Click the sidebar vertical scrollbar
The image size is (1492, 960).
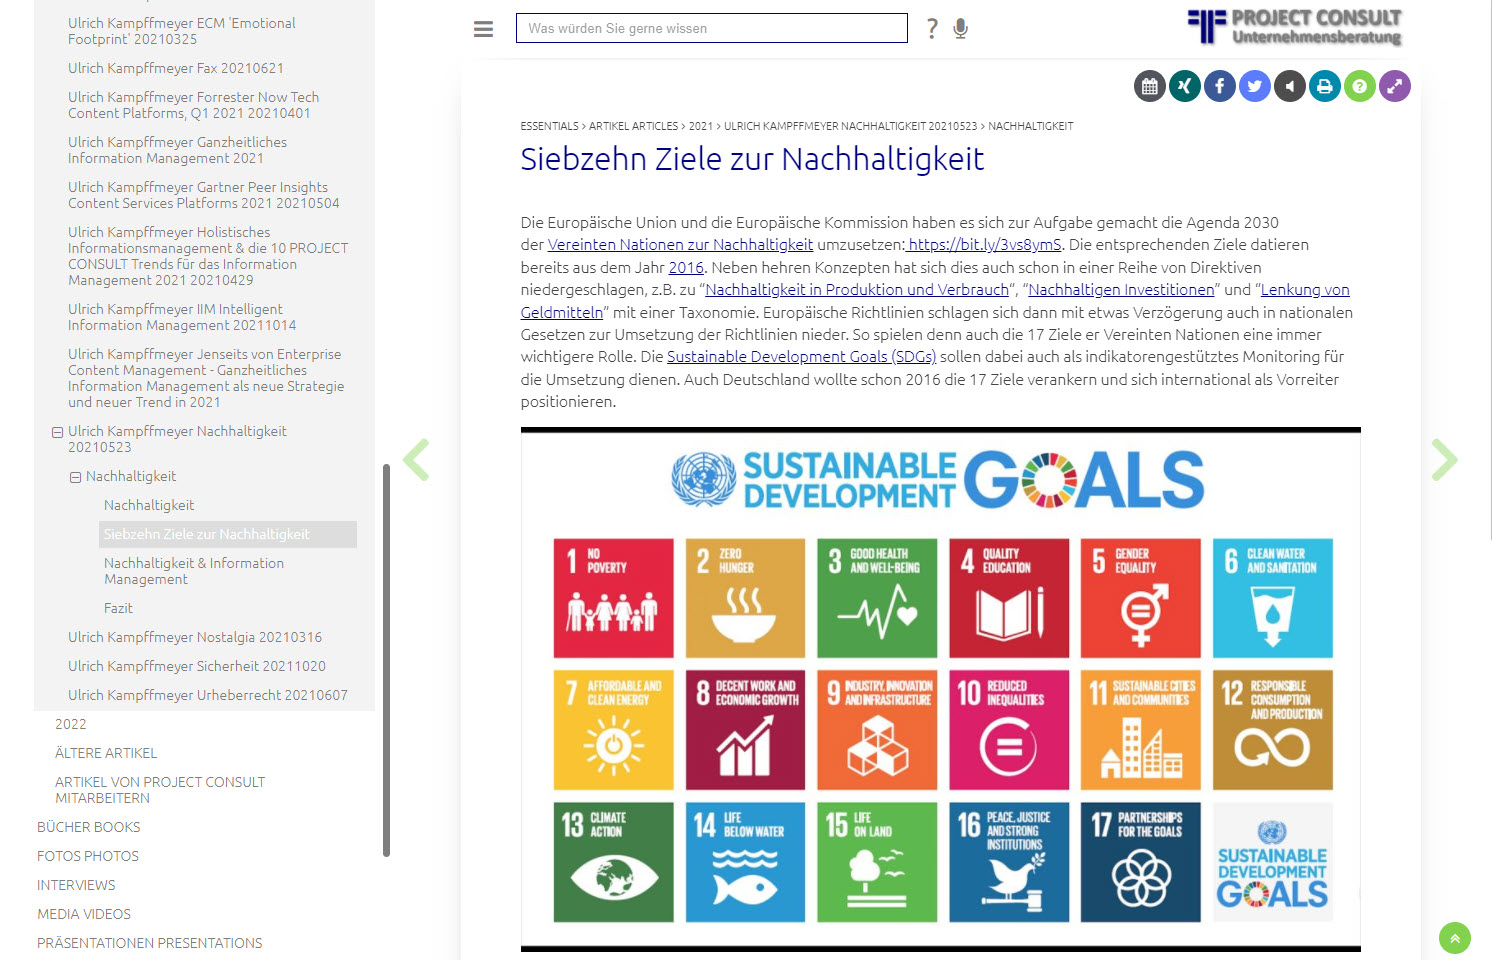click(386, 660)
